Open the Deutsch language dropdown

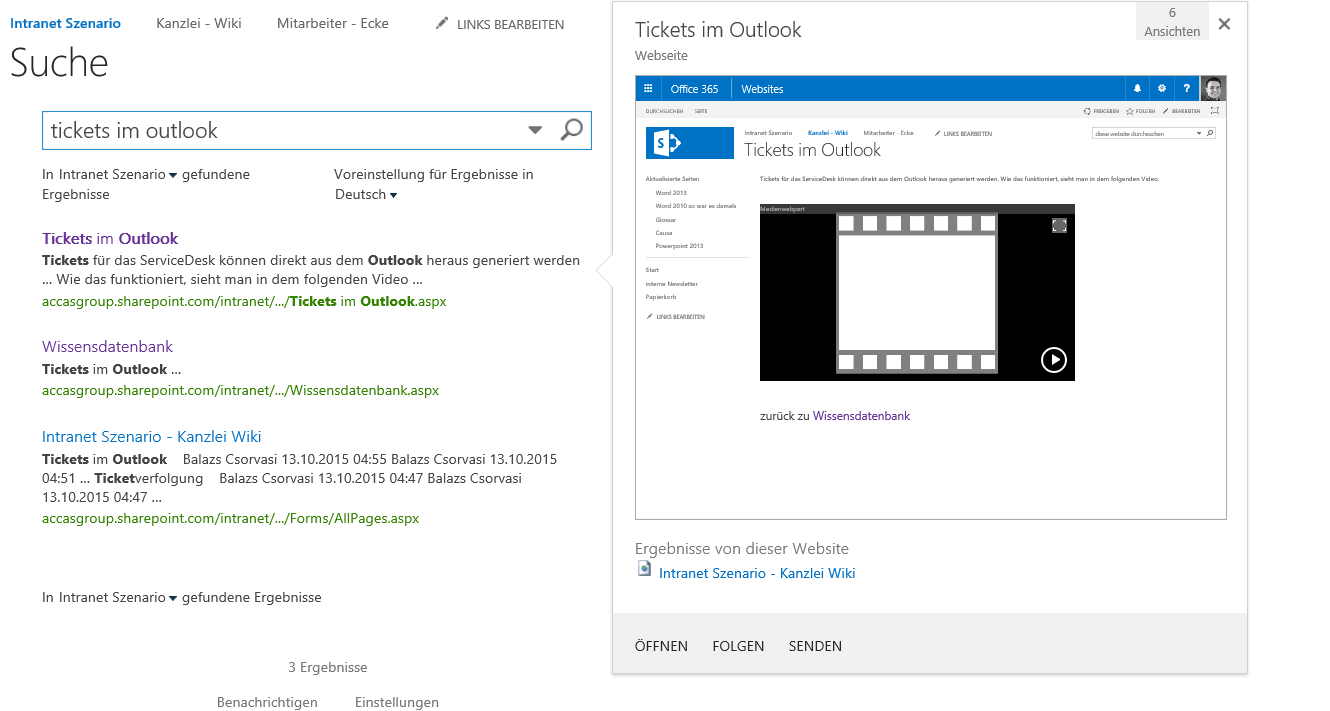[393, 195]
